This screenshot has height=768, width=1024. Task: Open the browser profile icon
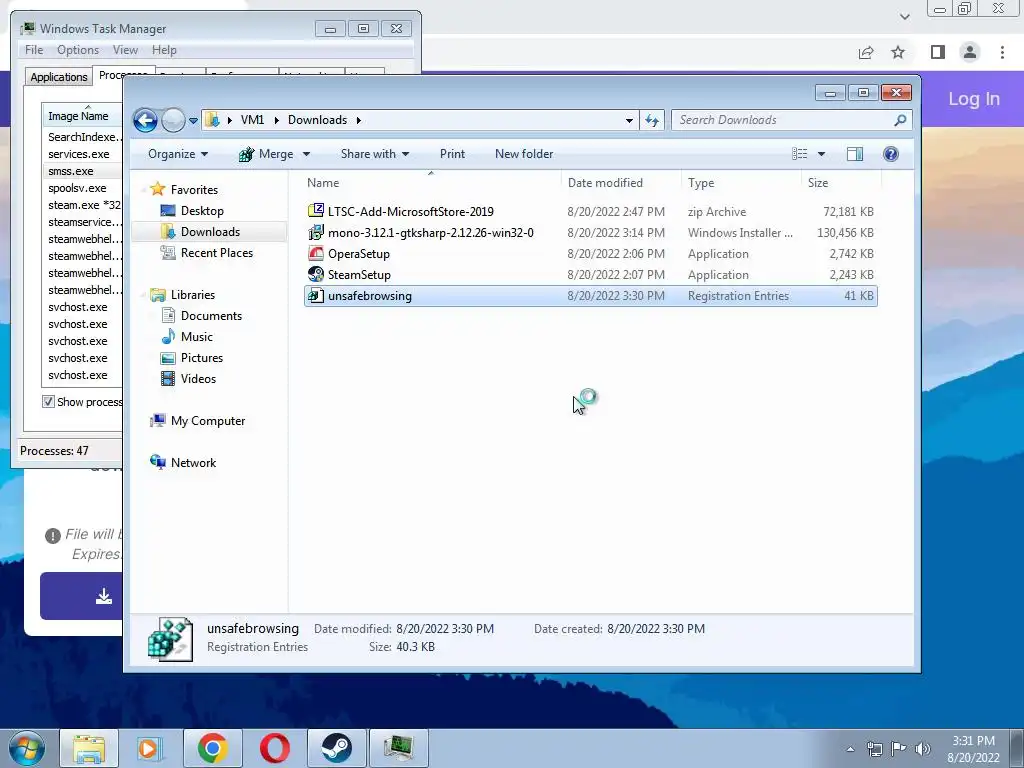970,52
